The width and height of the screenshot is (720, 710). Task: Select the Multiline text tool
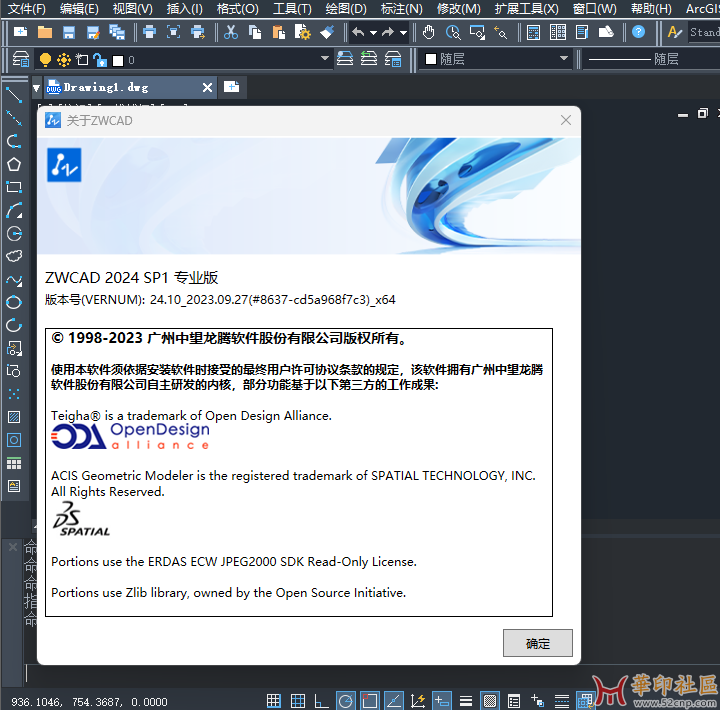click(14, 486)
